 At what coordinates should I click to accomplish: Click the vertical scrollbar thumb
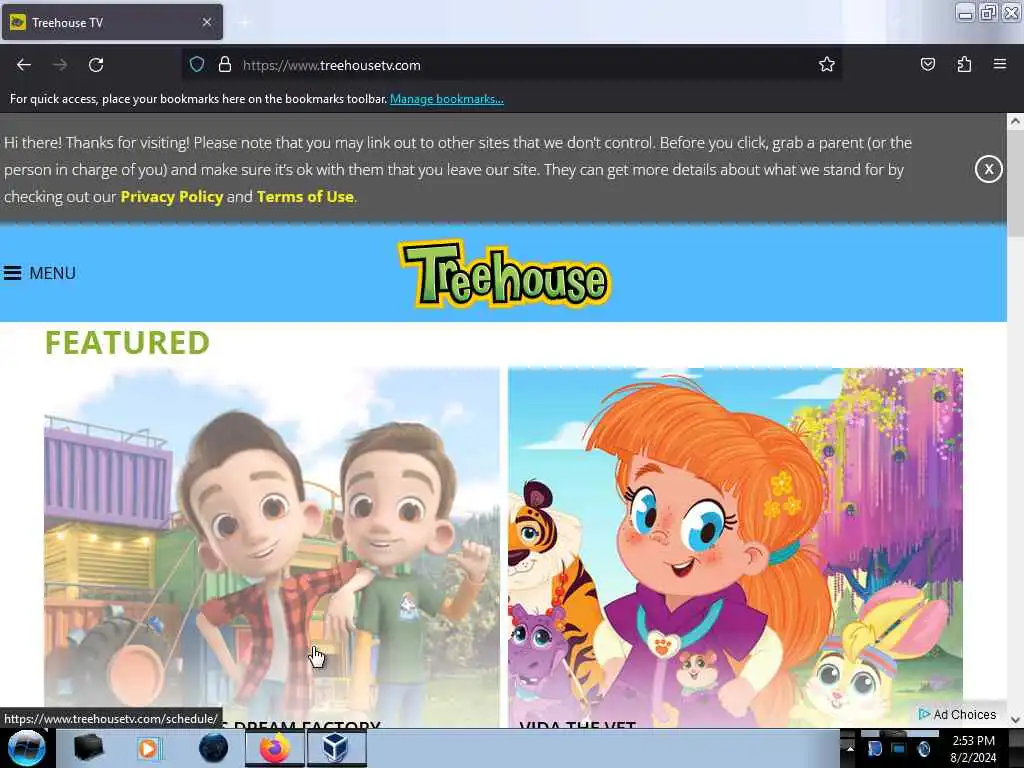coord(1015,183)
